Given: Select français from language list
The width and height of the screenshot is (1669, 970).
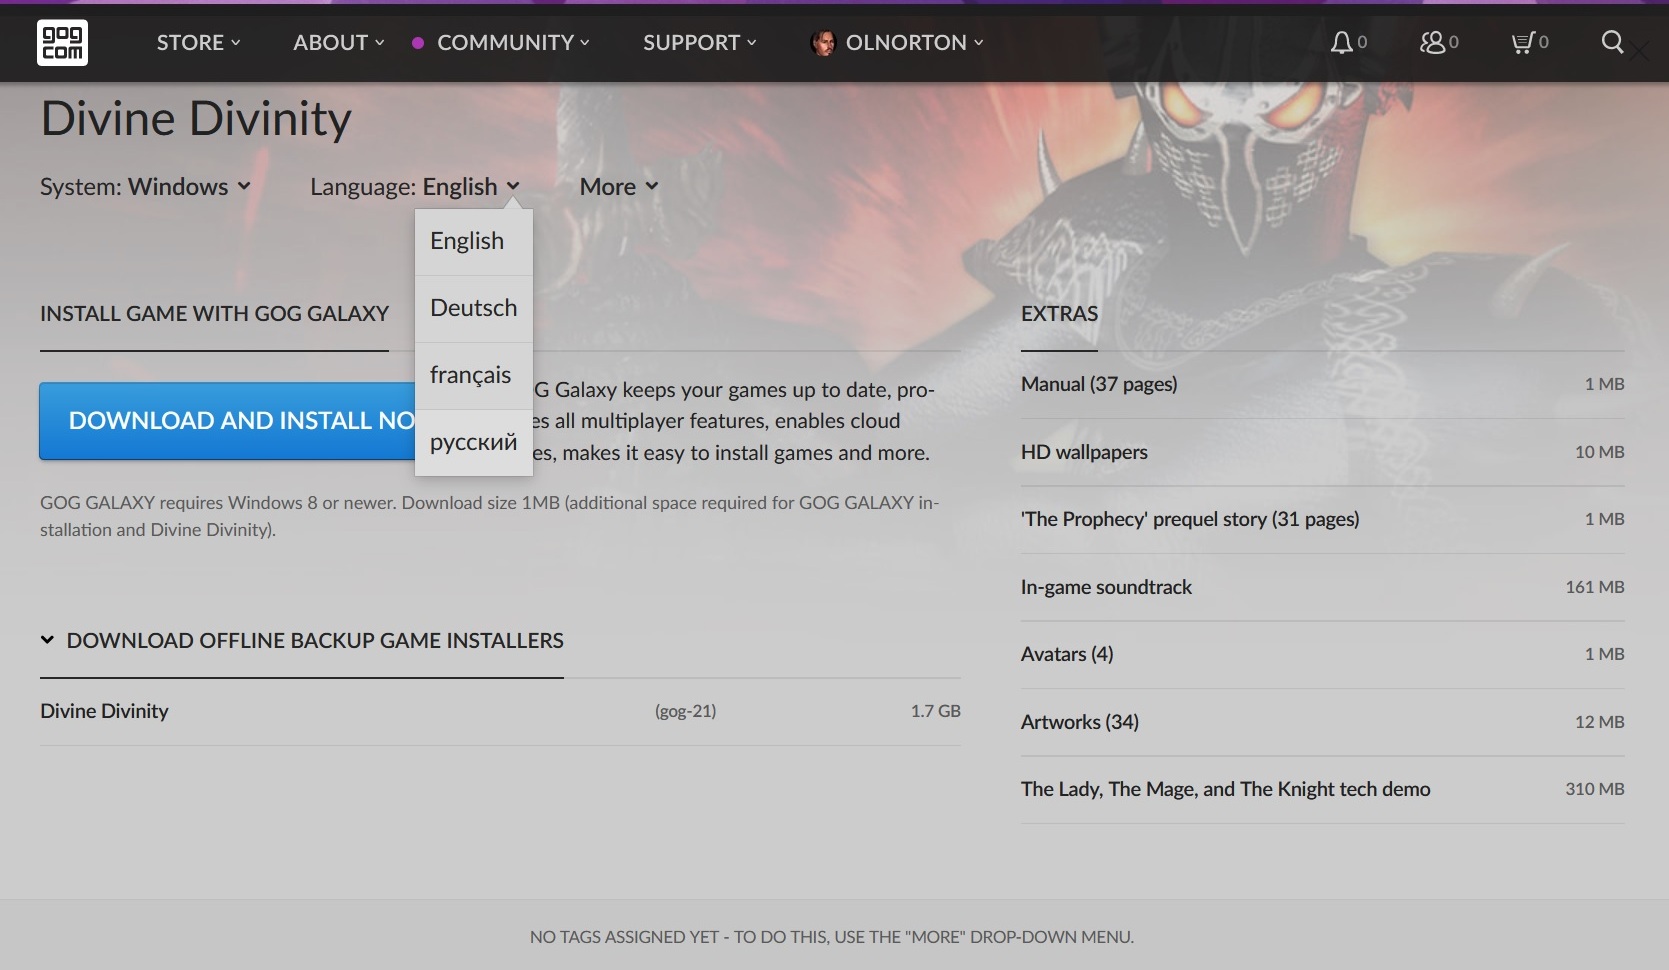Looking at the screenshot, I should [x=474, y=375].
